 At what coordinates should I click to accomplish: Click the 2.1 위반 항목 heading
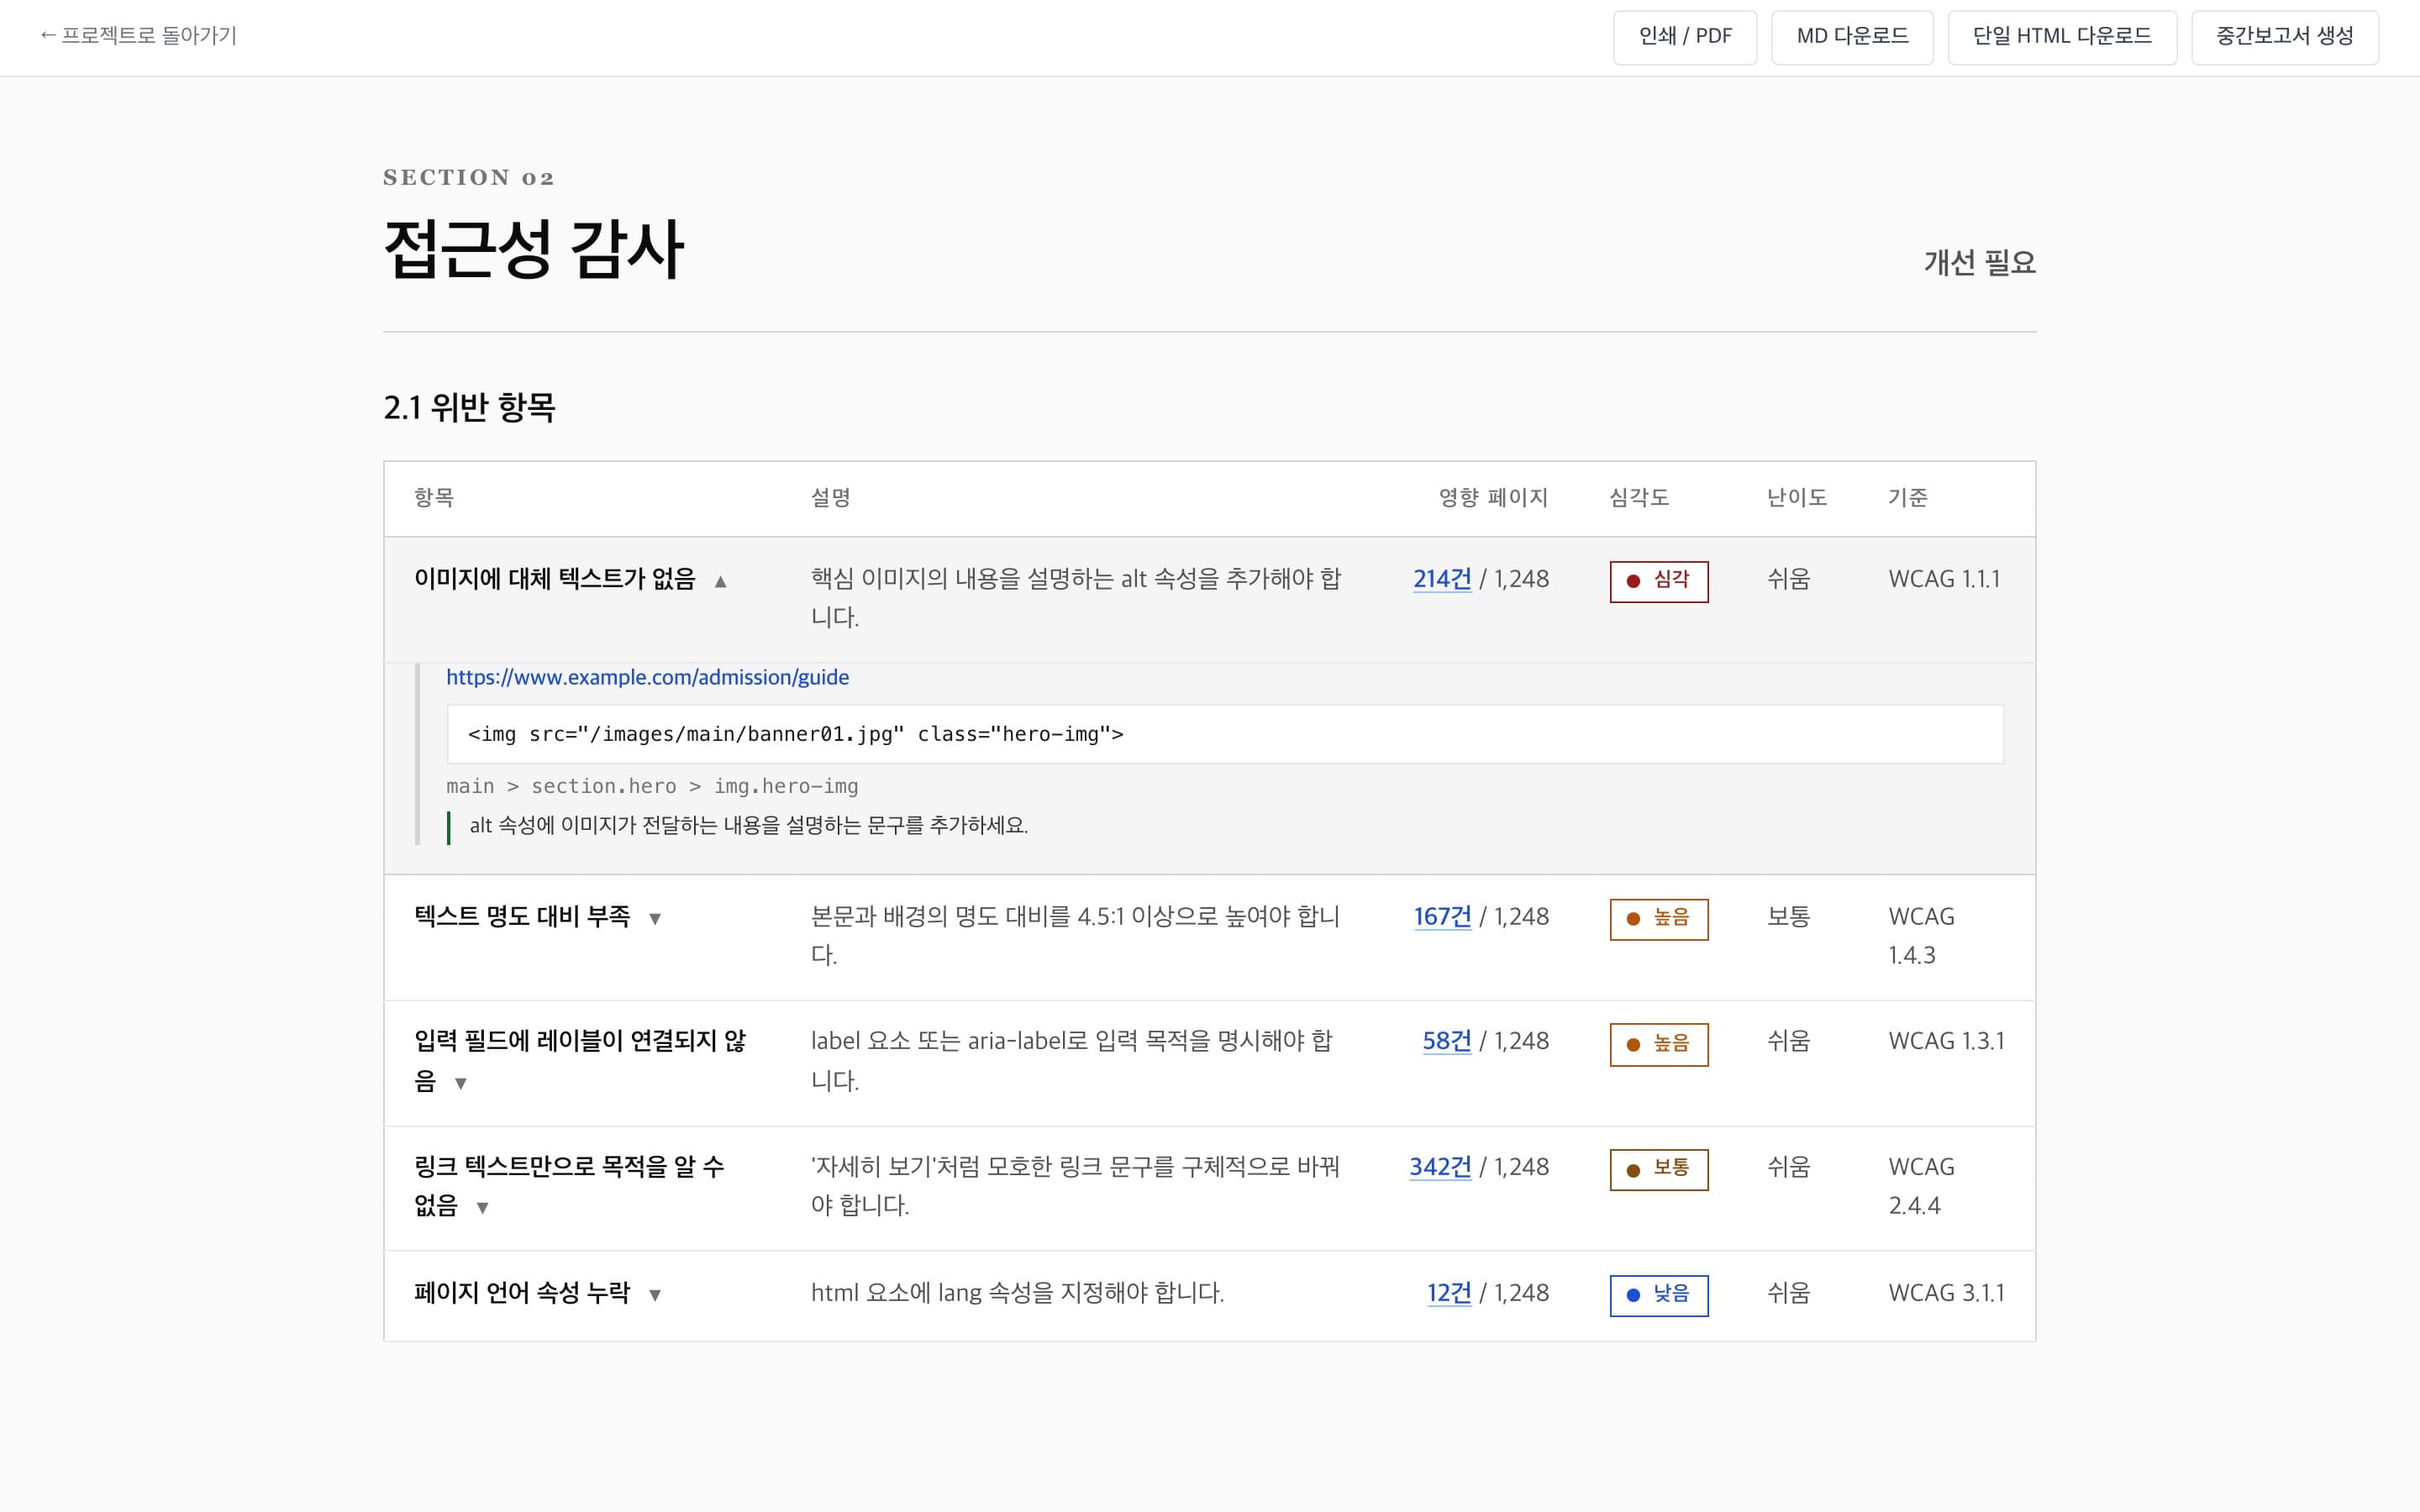pos(469,408)
